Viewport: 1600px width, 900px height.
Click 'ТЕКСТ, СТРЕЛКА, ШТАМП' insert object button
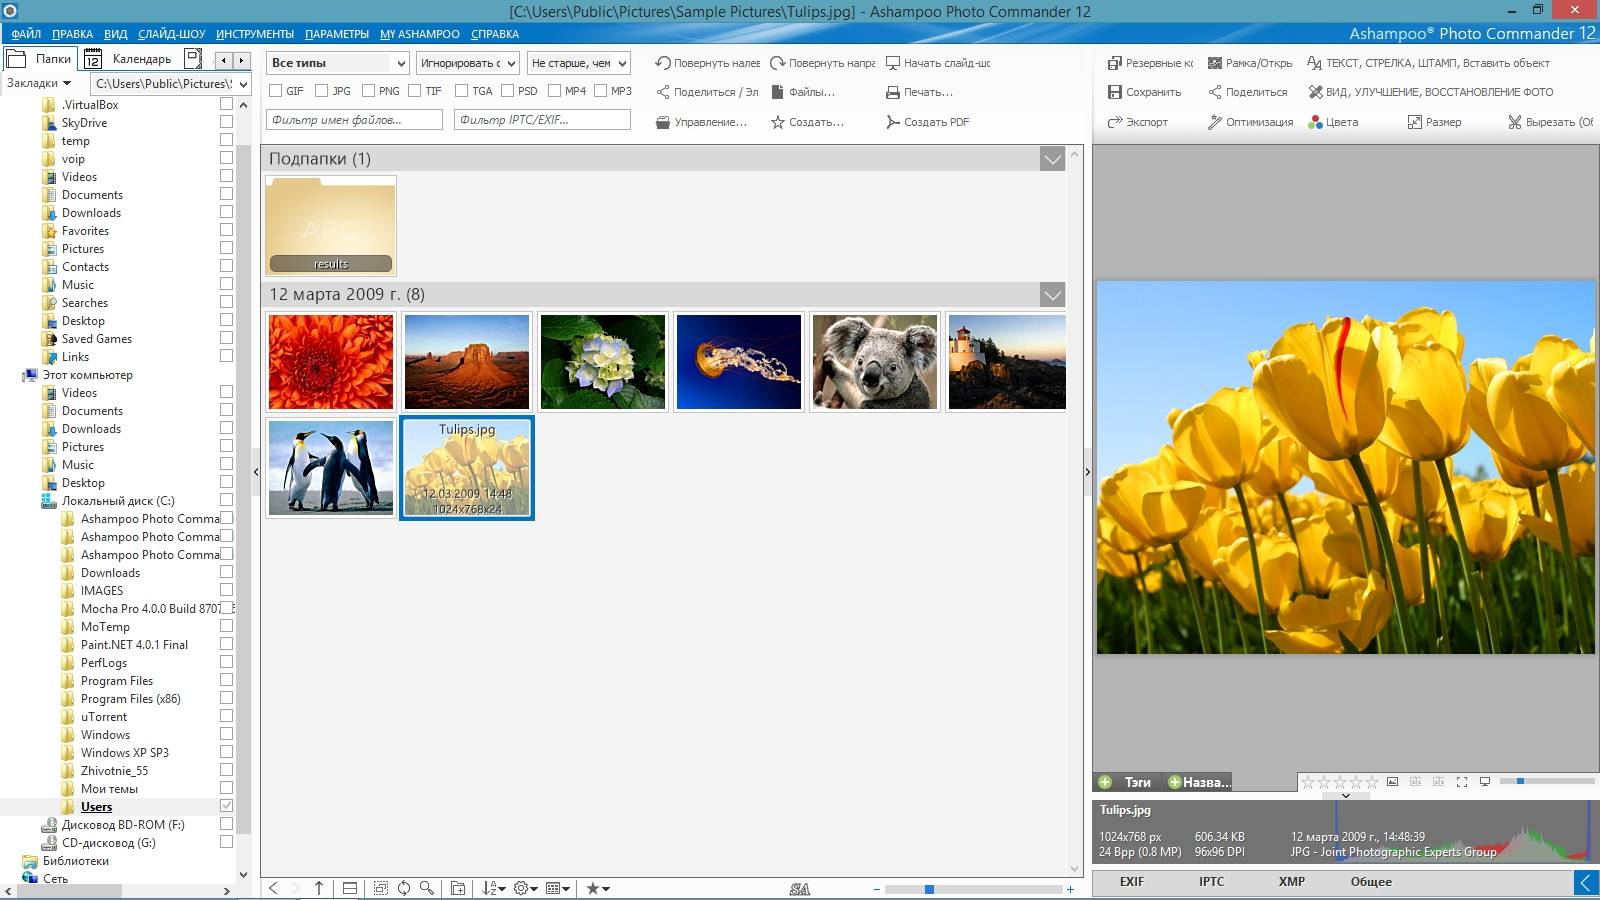1428,63
